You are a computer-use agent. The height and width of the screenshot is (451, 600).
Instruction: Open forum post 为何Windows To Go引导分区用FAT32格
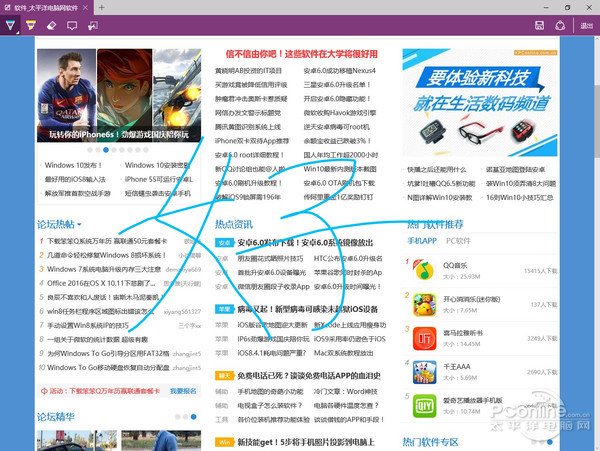point(108,353)
